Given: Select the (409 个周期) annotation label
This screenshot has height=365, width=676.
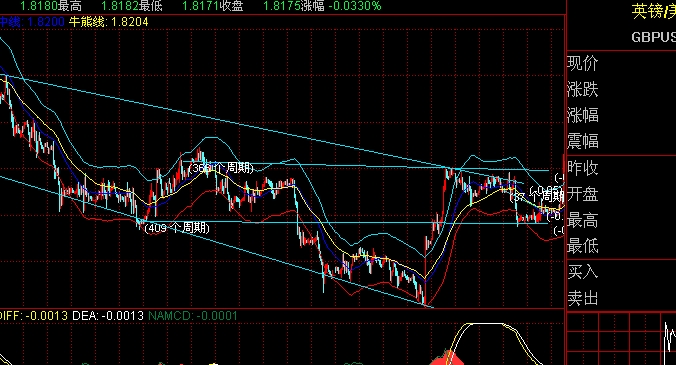Looking at the screenshot, I should tap(178, 228).
